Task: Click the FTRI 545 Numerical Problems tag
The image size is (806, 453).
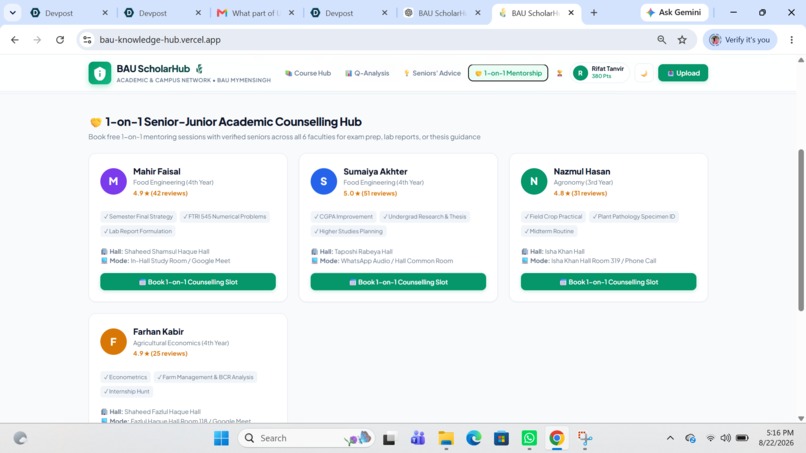Action: [225, 216]
